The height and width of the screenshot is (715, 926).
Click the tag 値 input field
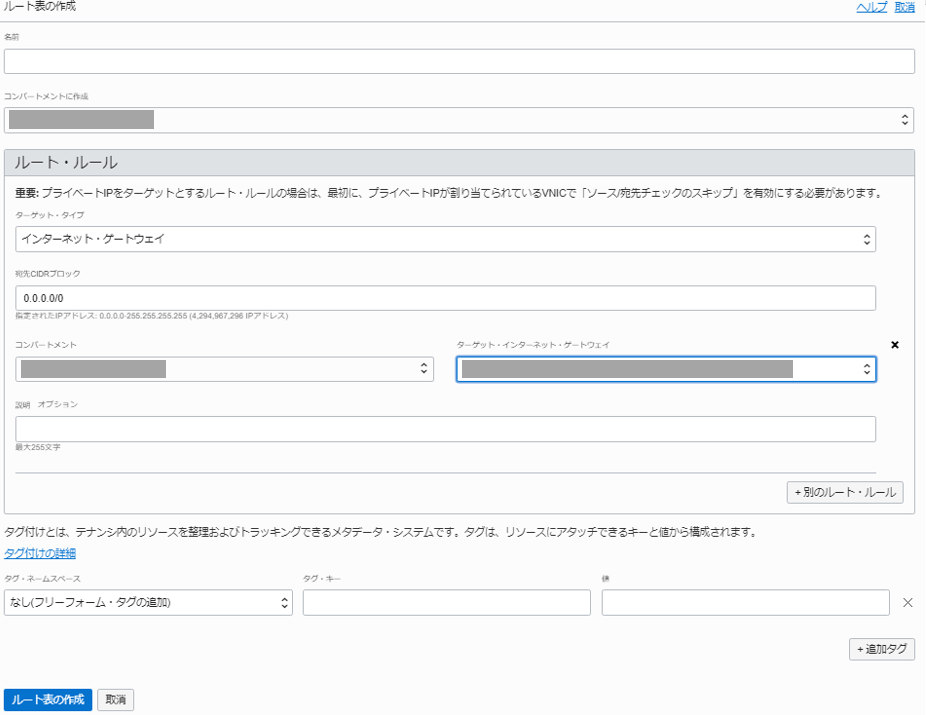point(745,602)
